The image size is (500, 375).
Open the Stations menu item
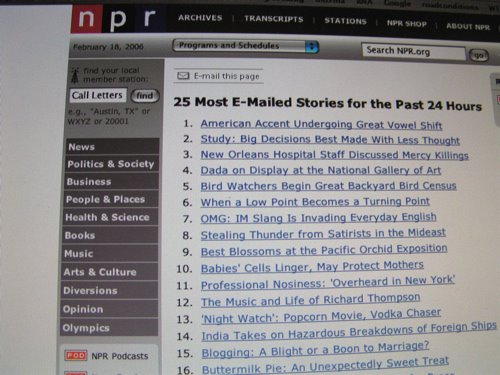345,21
